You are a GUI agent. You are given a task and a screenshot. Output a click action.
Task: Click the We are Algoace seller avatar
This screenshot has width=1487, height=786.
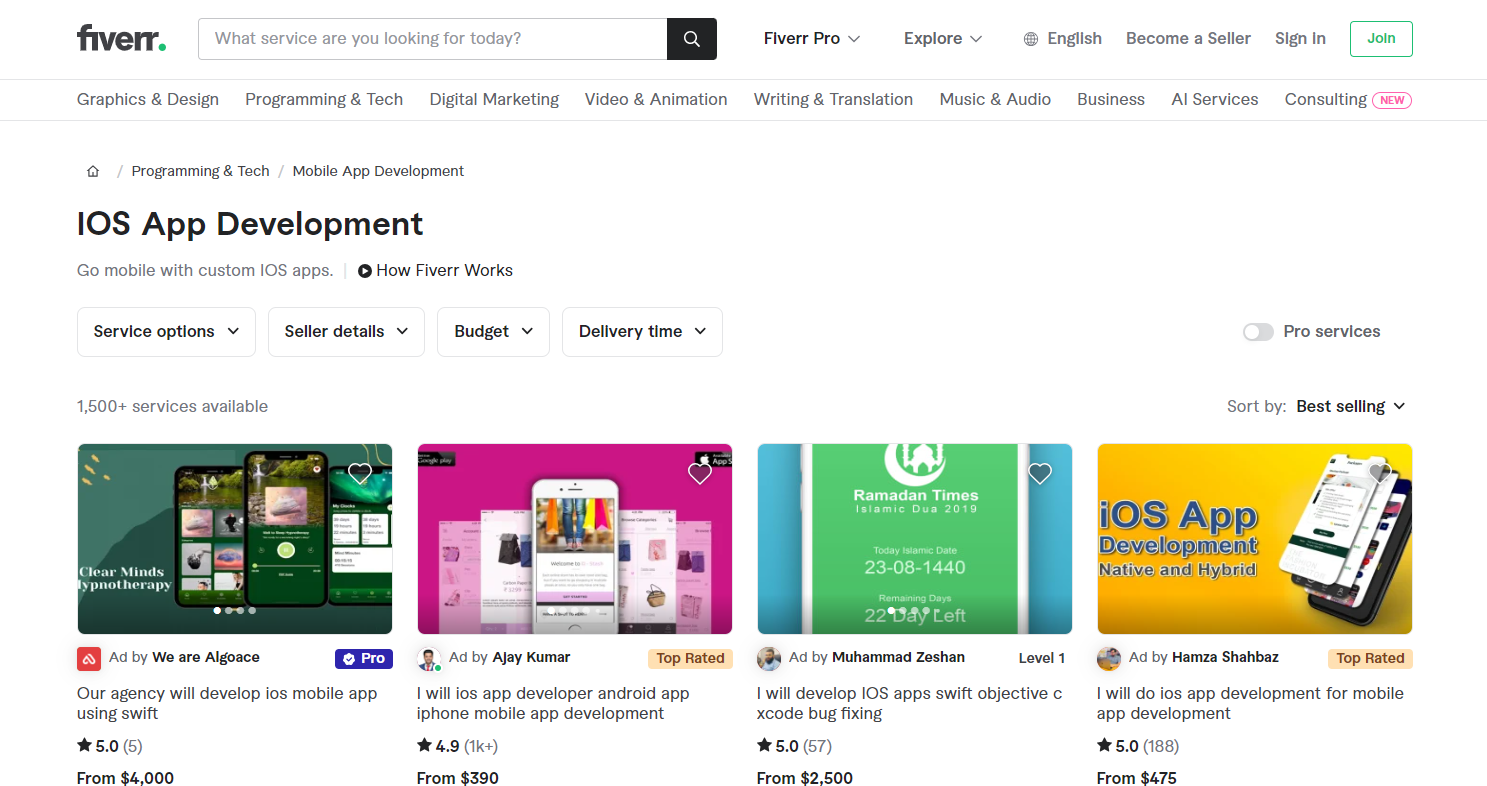click(89, 658)
